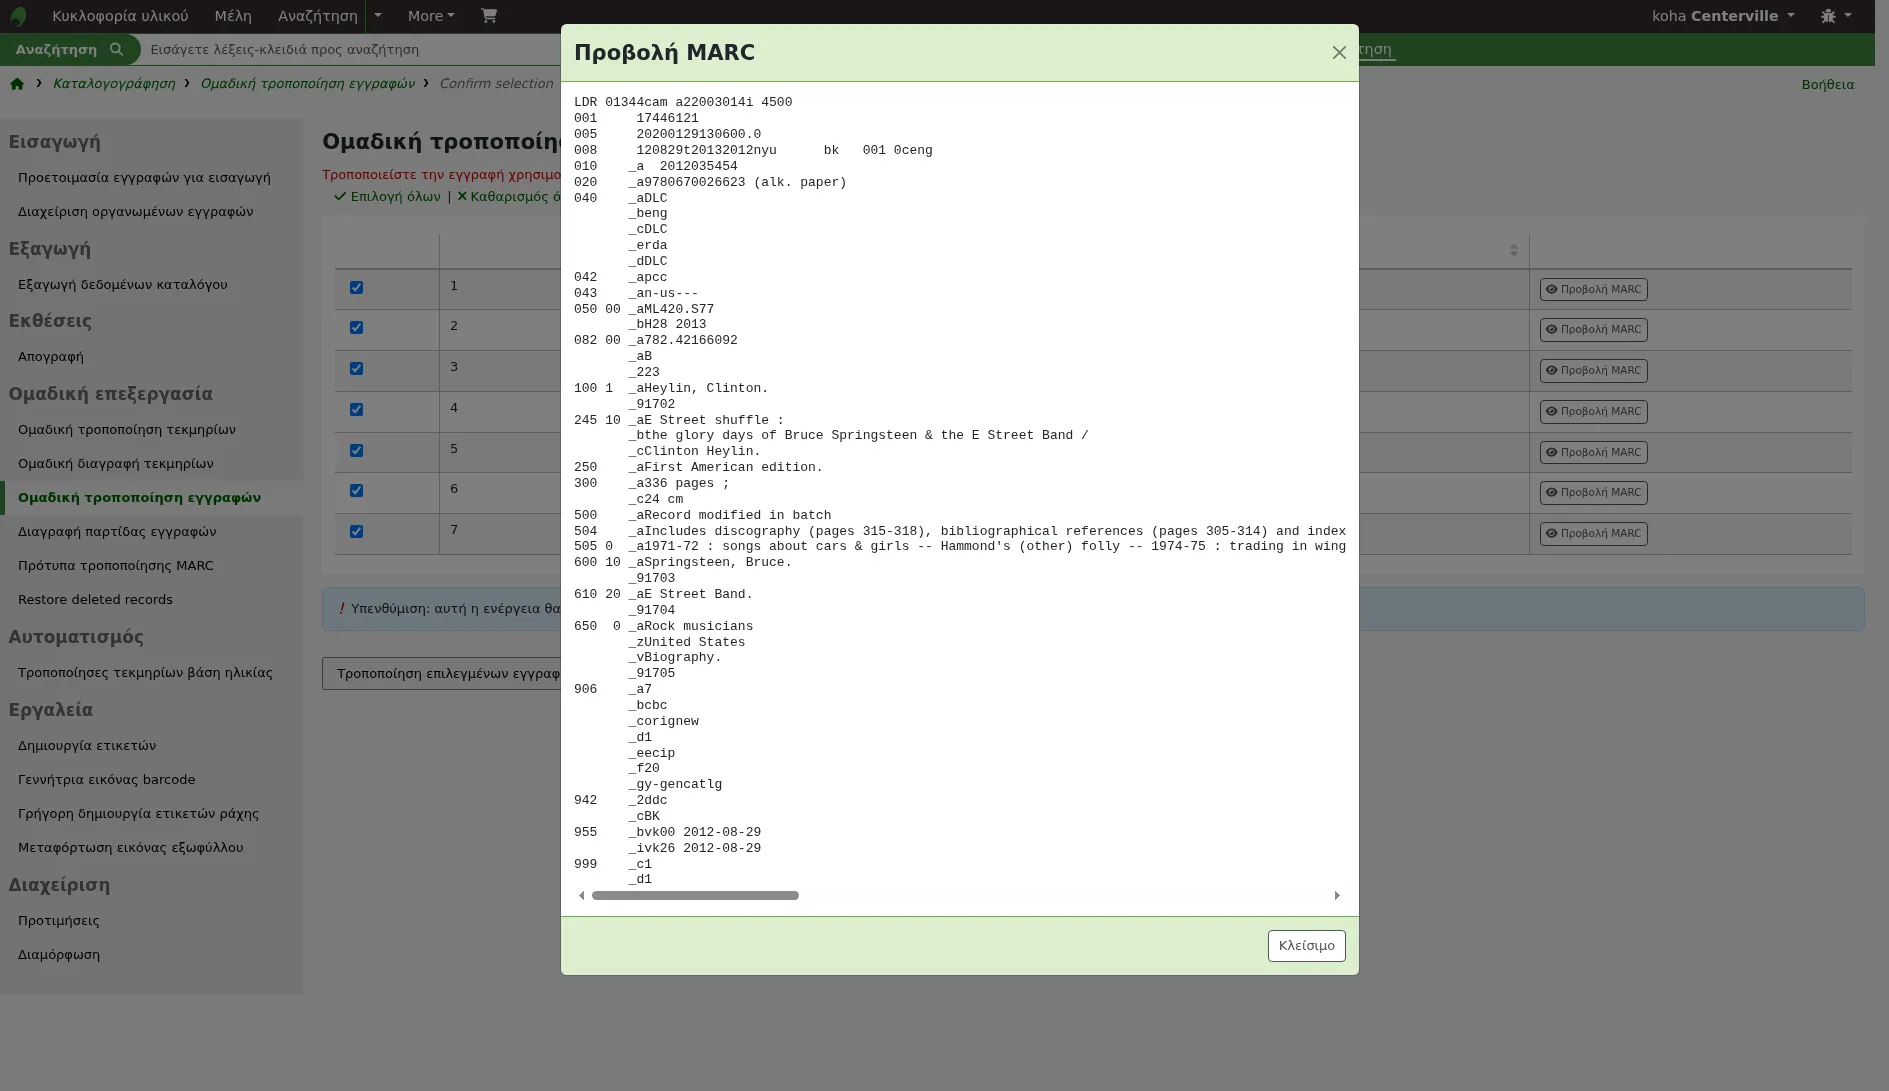Uncheck the checkbox for record 1
This screenshot has height=1091, width=1889.
tap(356, 288)
